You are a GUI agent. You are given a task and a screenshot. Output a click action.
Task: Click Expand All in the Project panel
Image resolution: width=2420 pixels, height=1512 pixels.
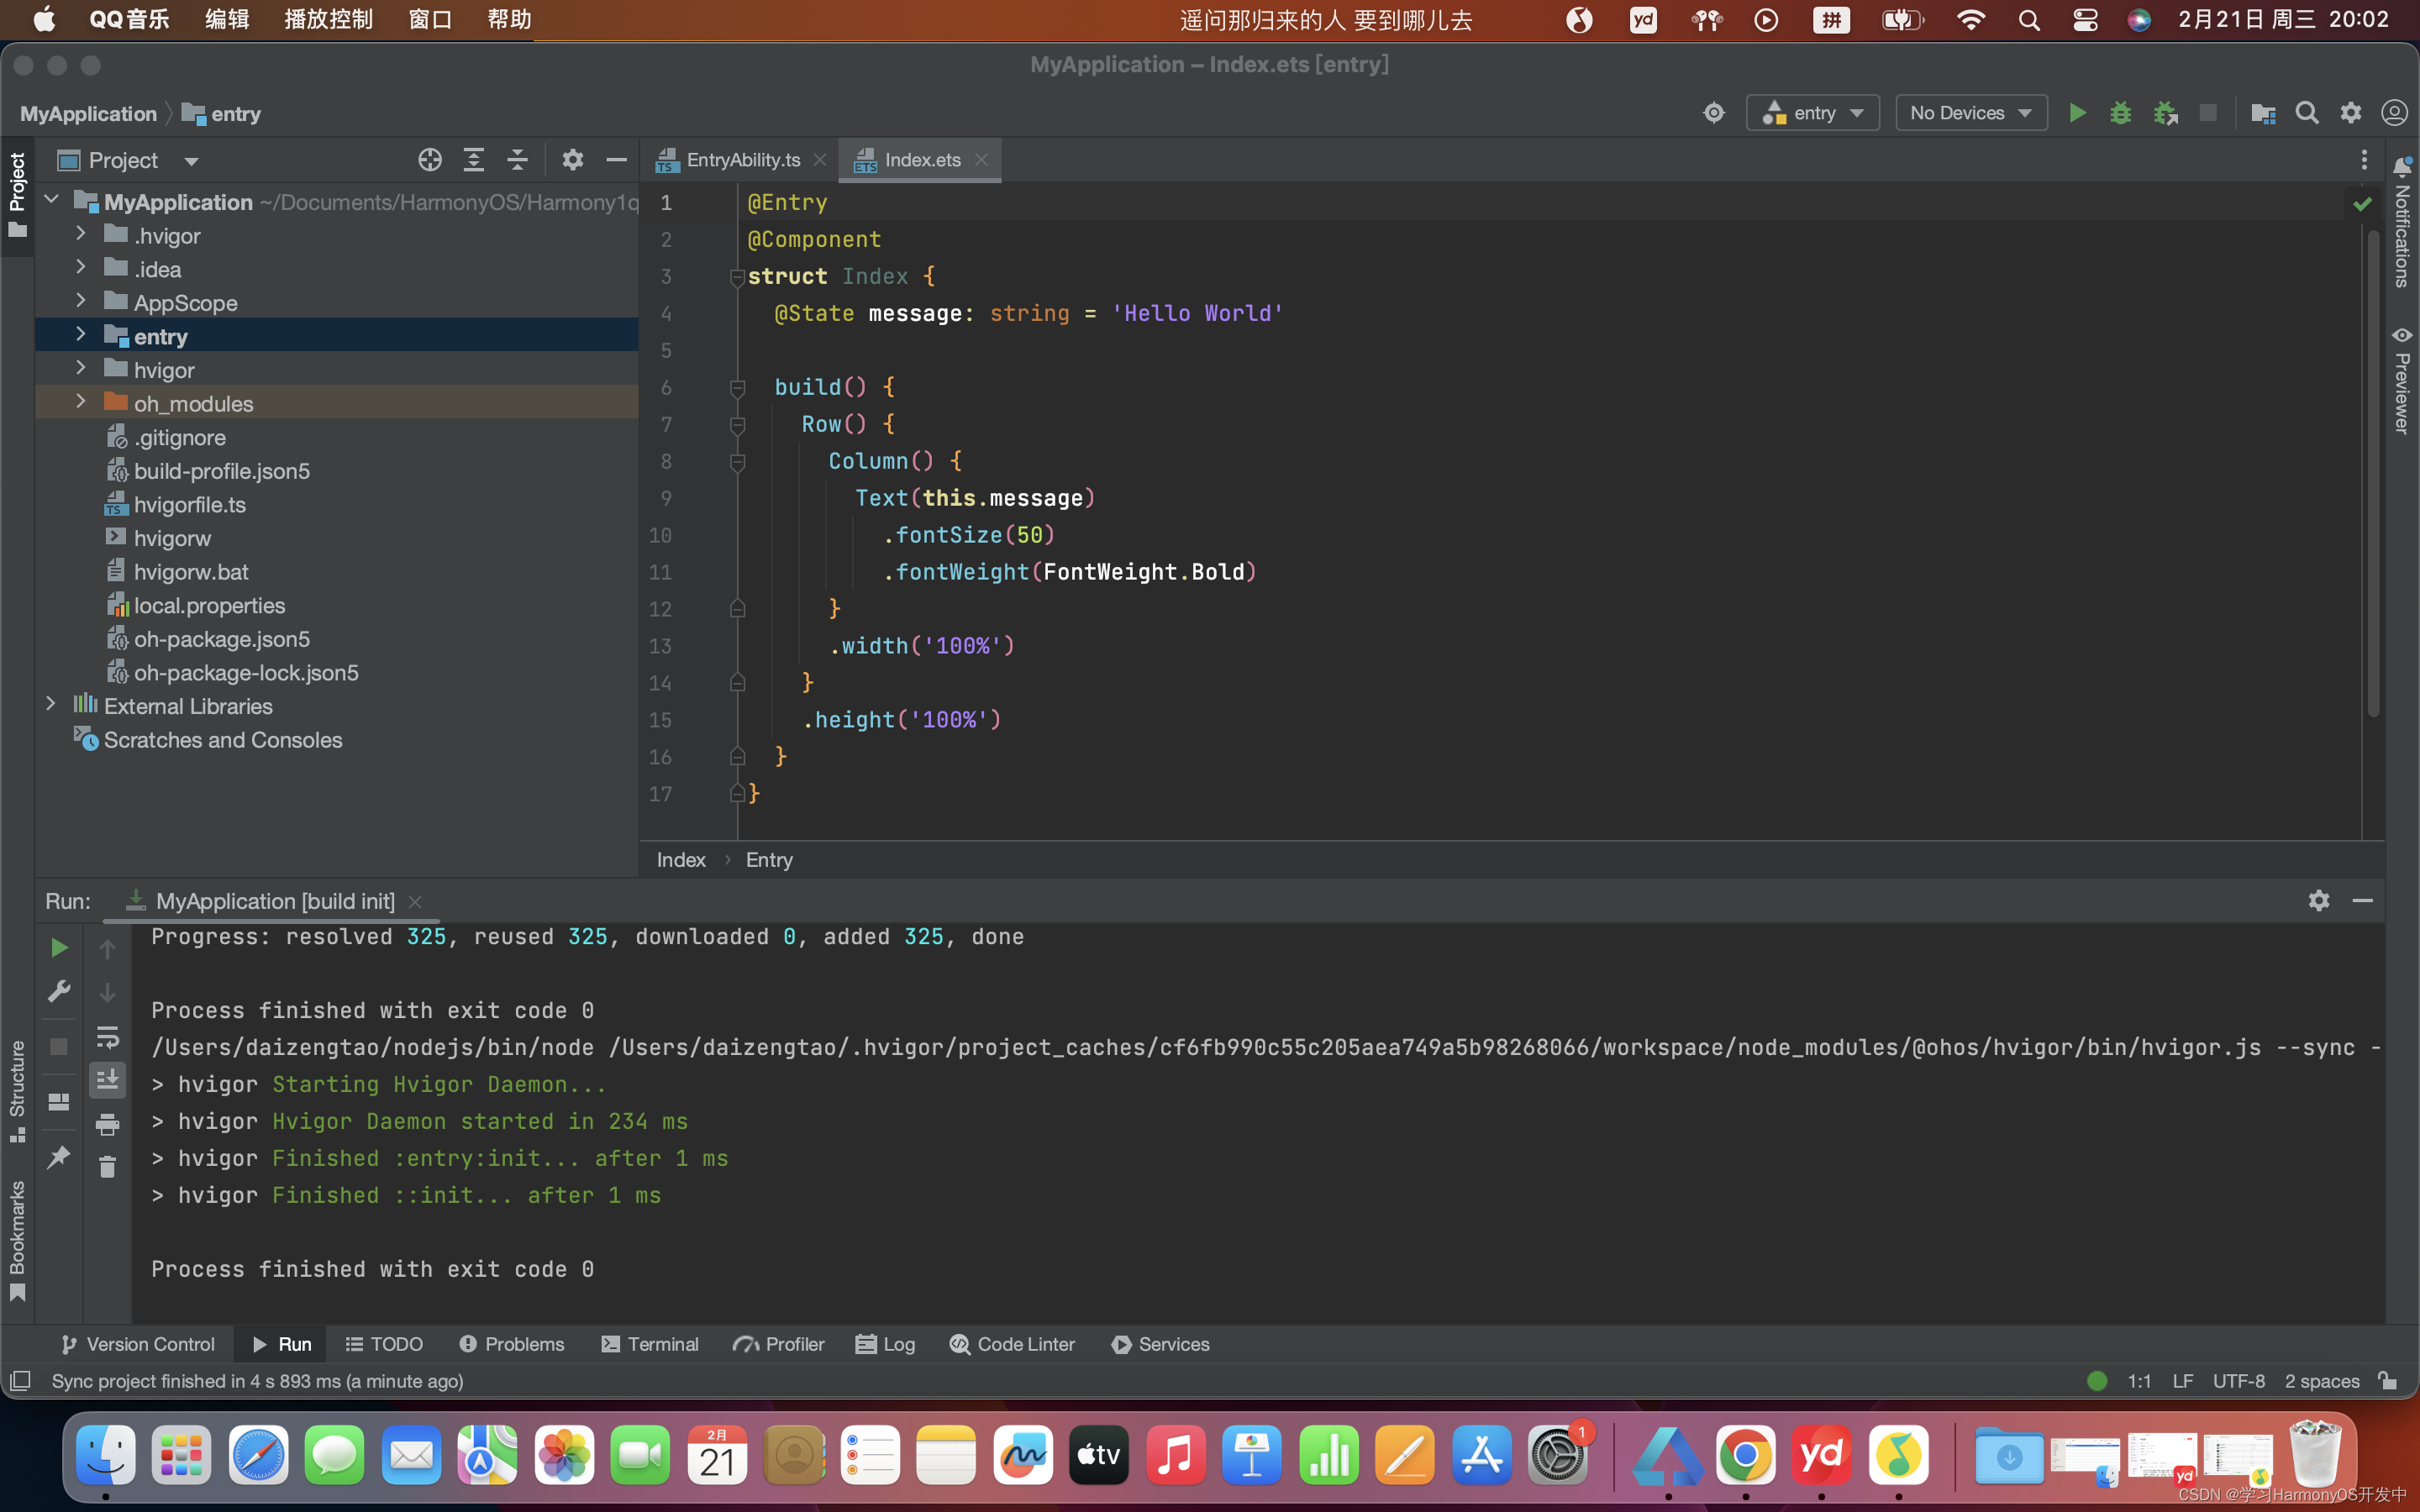point(474,160)
